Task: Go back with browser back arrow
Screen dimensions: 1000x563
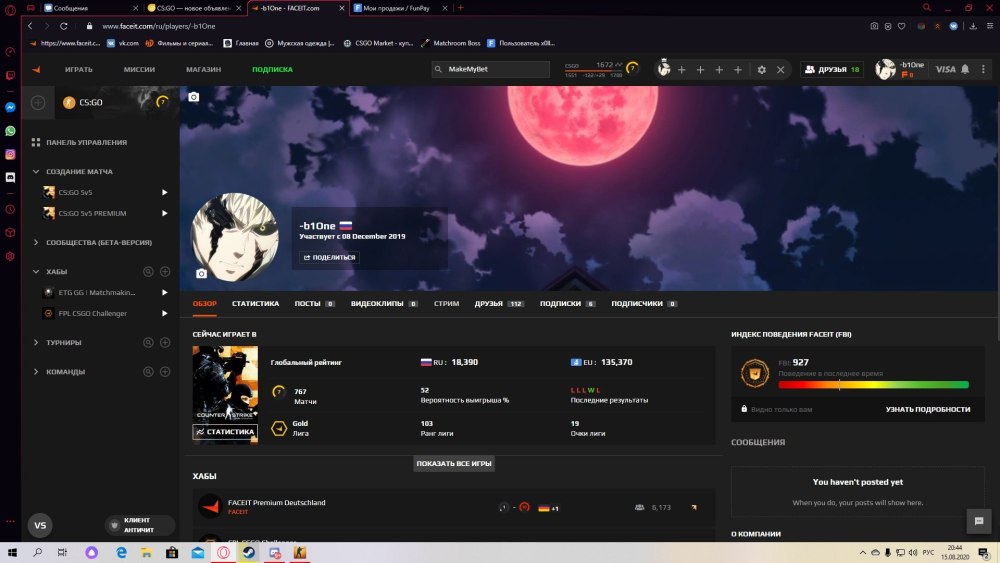Action: click(x=30, y=26)
